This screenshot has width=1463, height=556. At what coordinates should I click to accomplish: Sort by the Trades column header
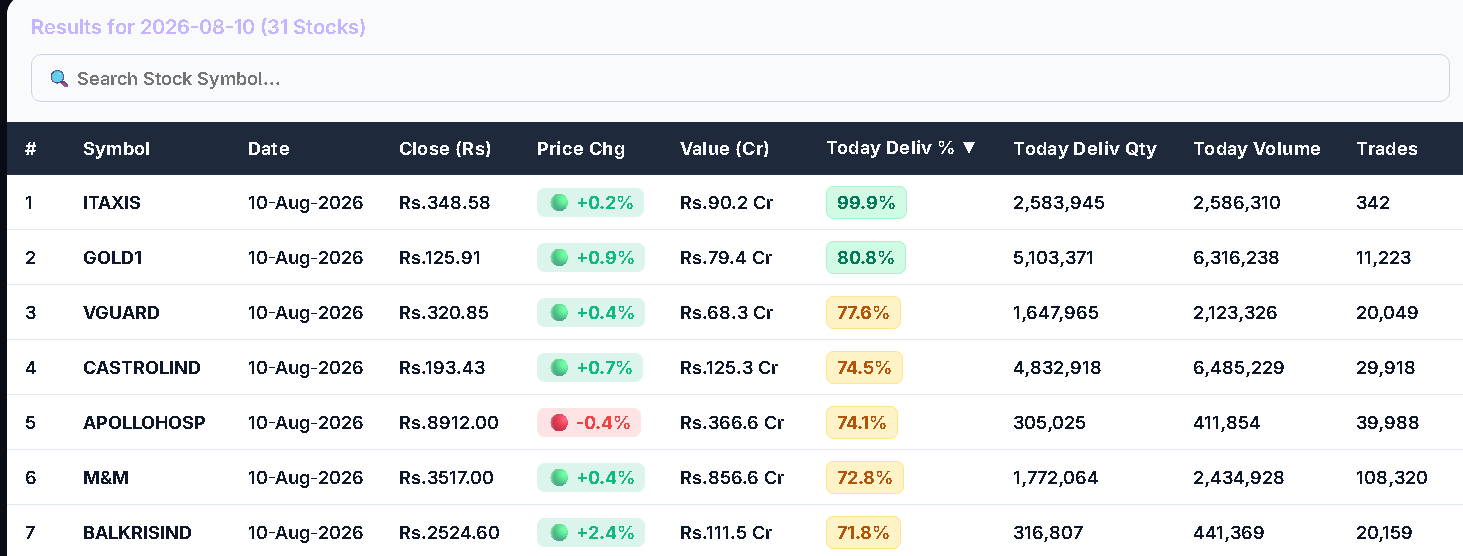(x=1387, y=149)
